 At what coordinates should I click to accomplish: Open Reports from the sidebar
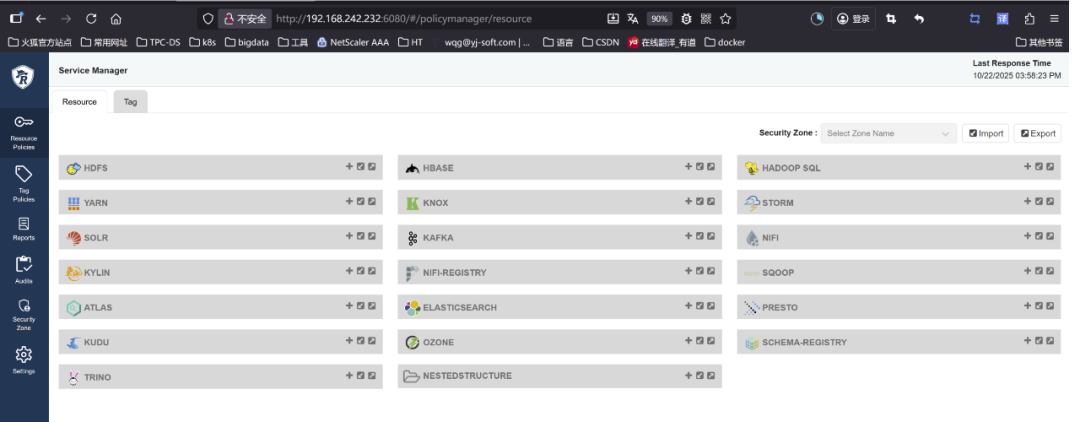pyautogui.click(x=23, y=229)
